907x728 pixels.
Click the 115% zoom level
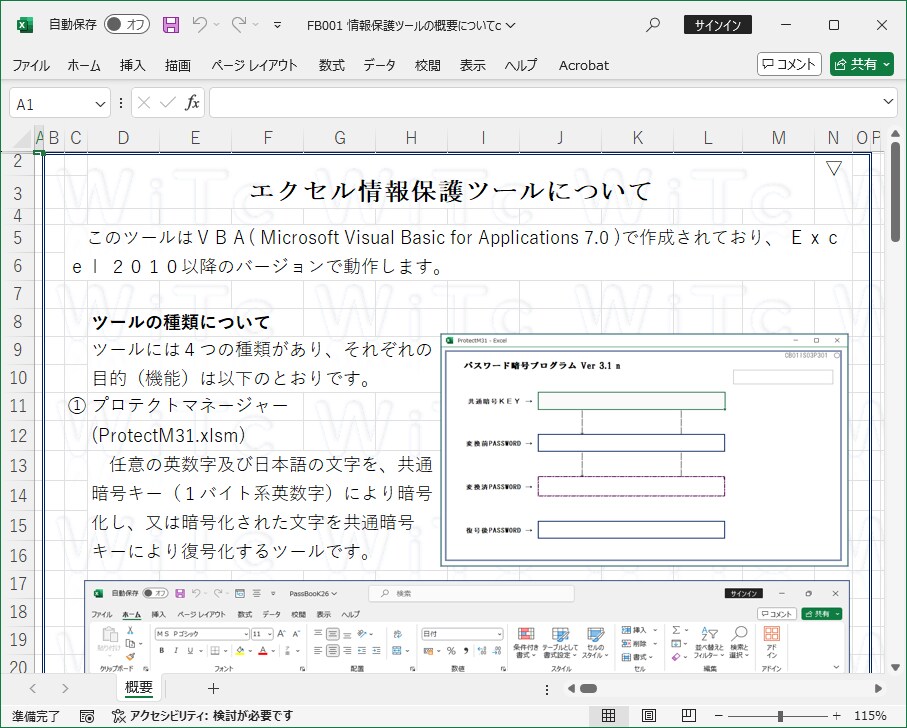click(870, 716)
